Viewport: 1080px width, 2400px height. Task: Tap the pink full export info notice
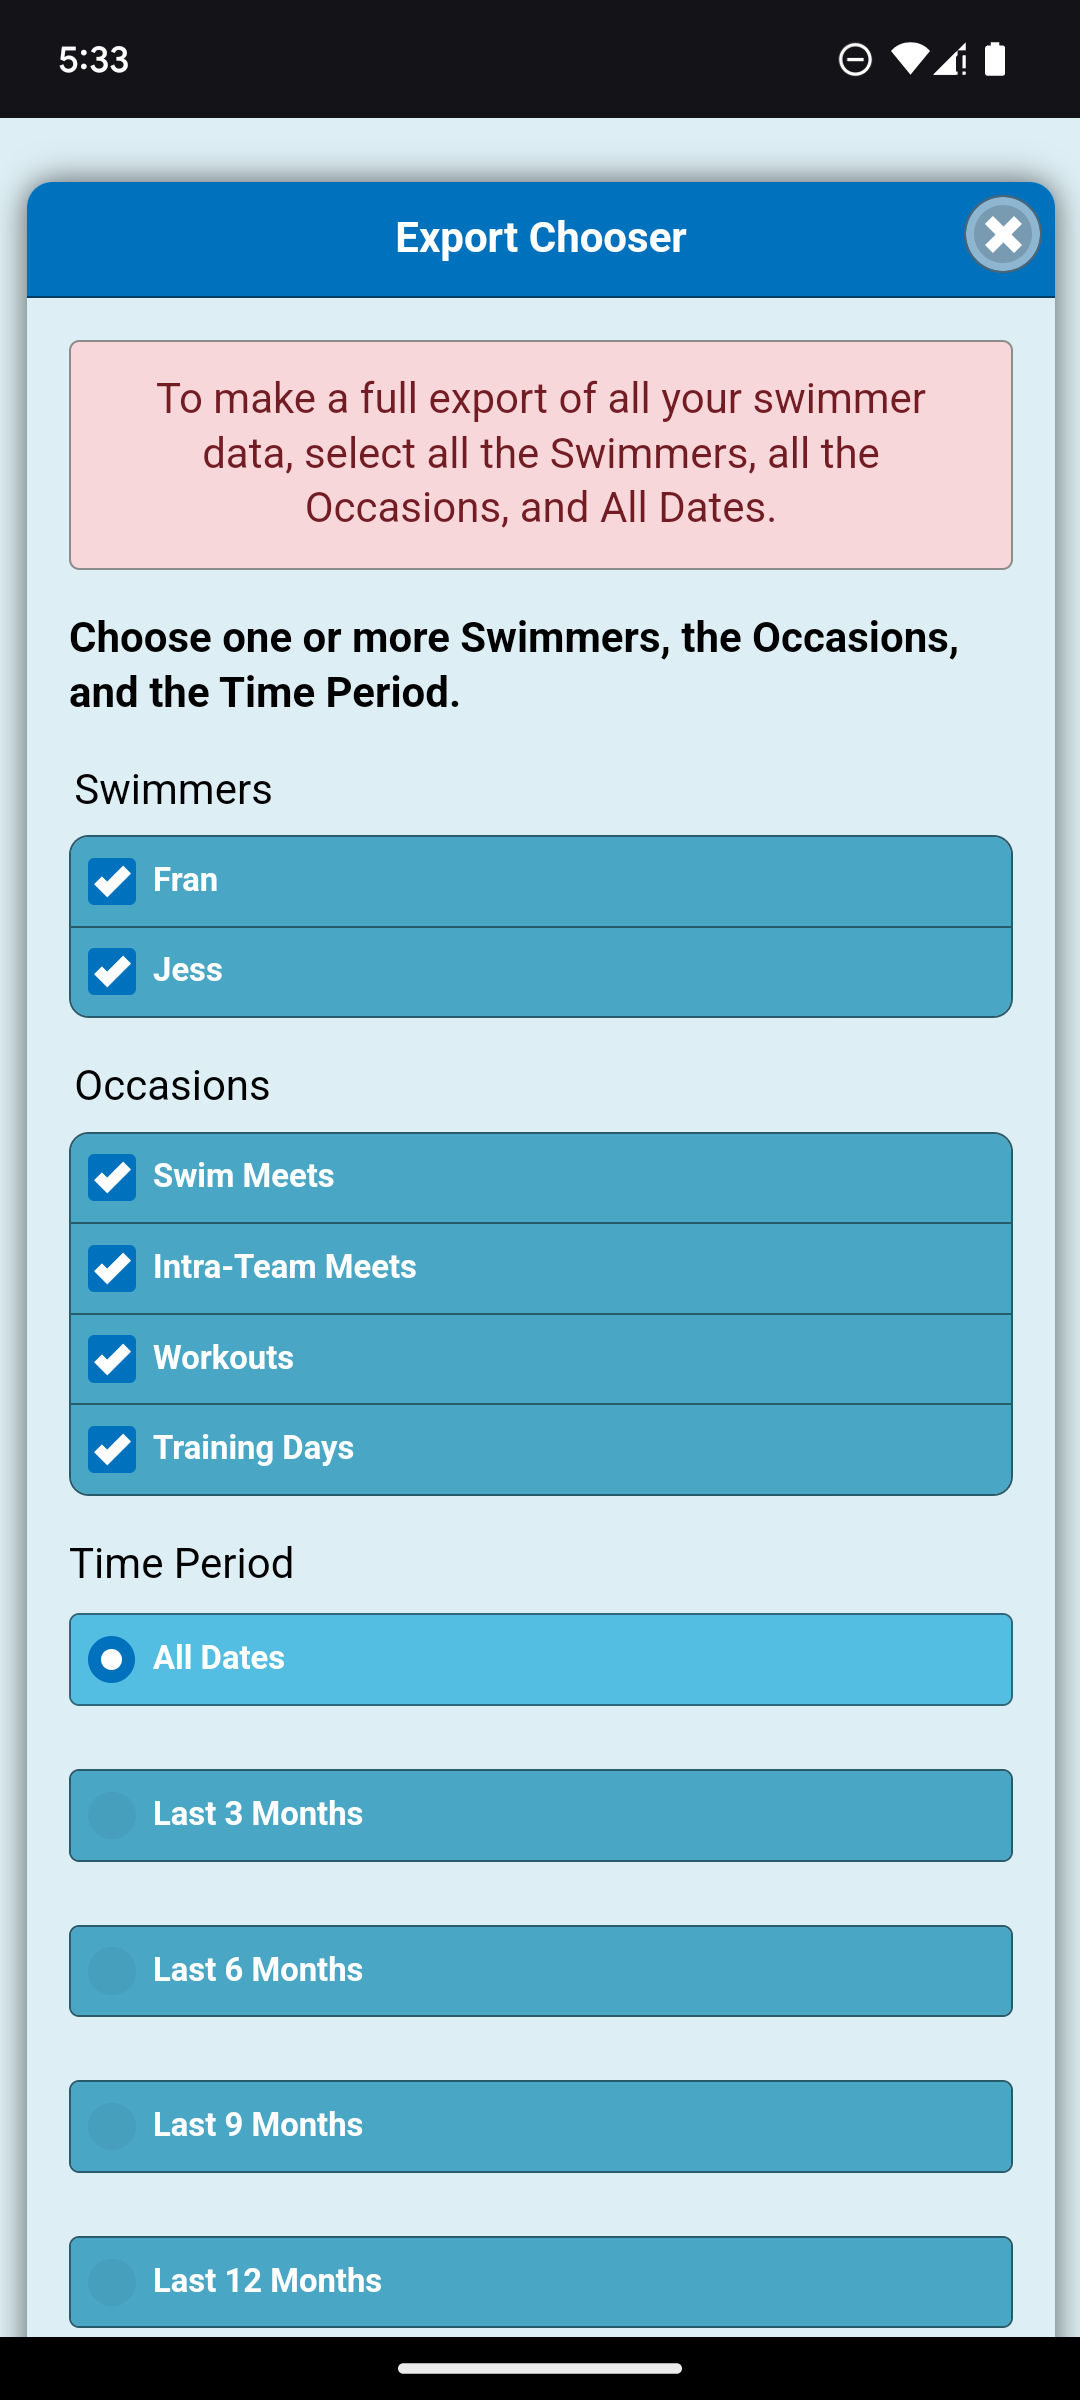540,454
